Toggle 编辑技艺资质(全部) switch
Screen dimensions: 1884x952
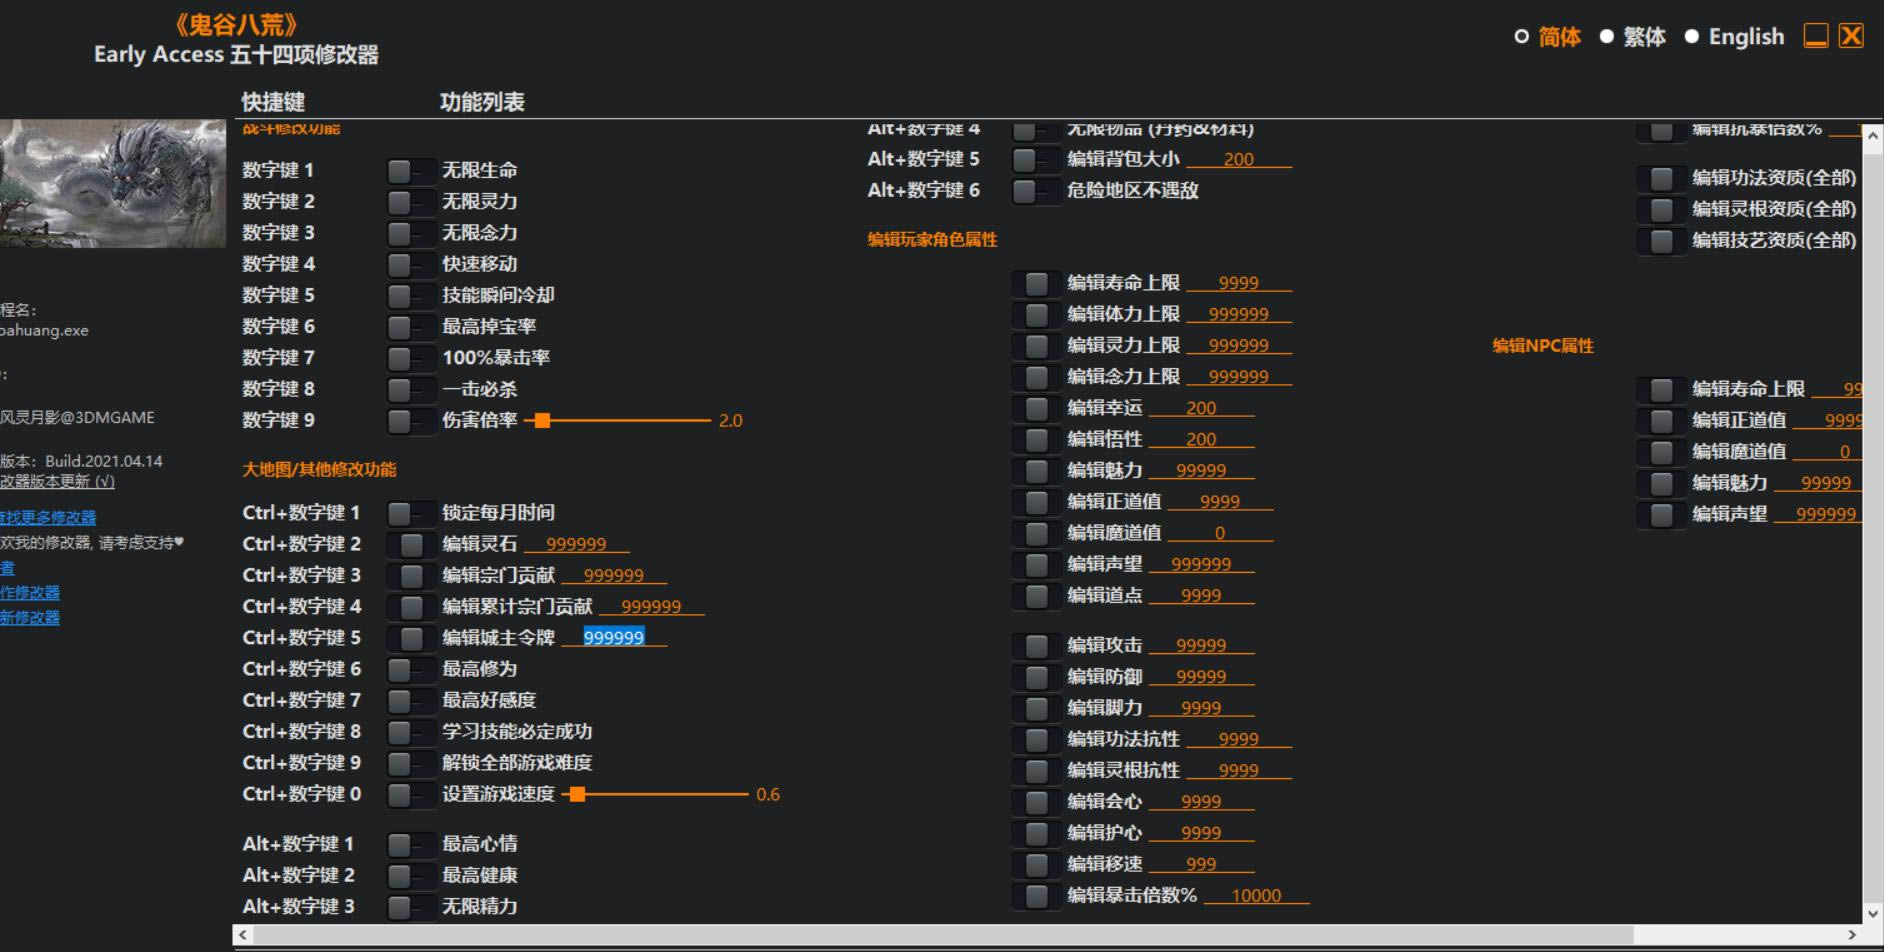(1660, 241)
